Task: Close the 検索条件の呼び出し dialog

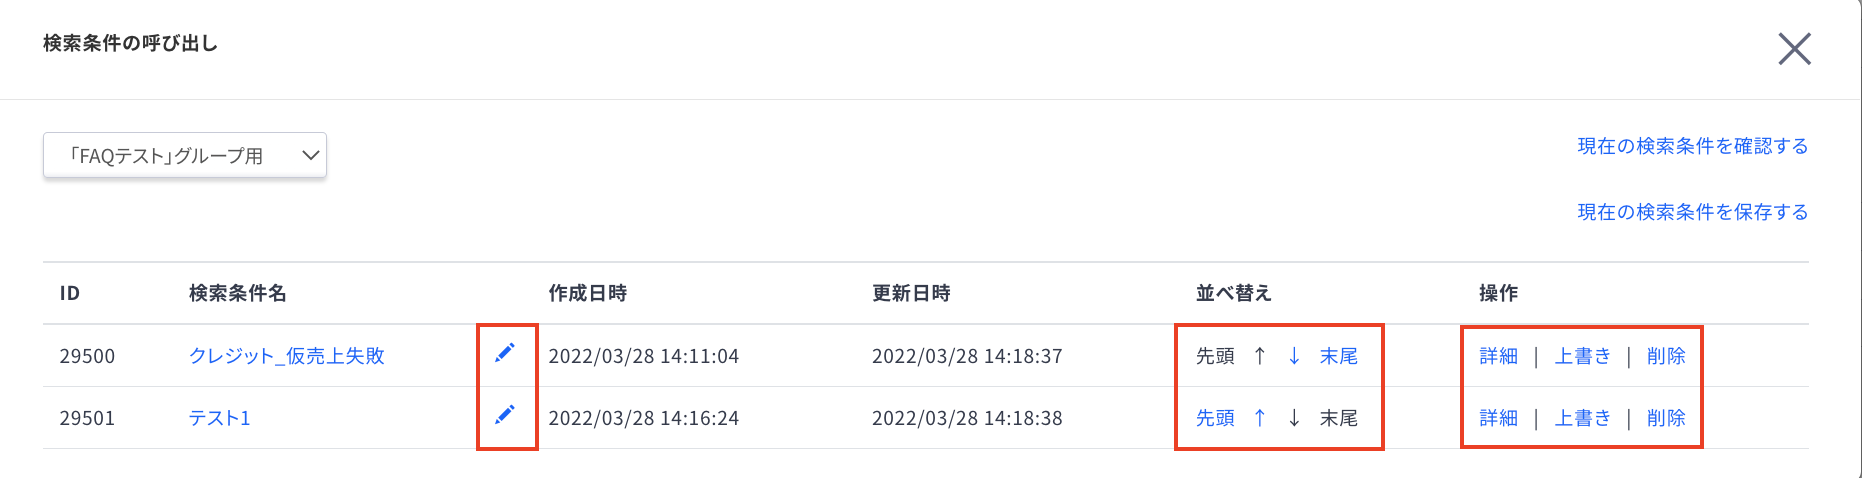Action: [x=1794, y=48]
